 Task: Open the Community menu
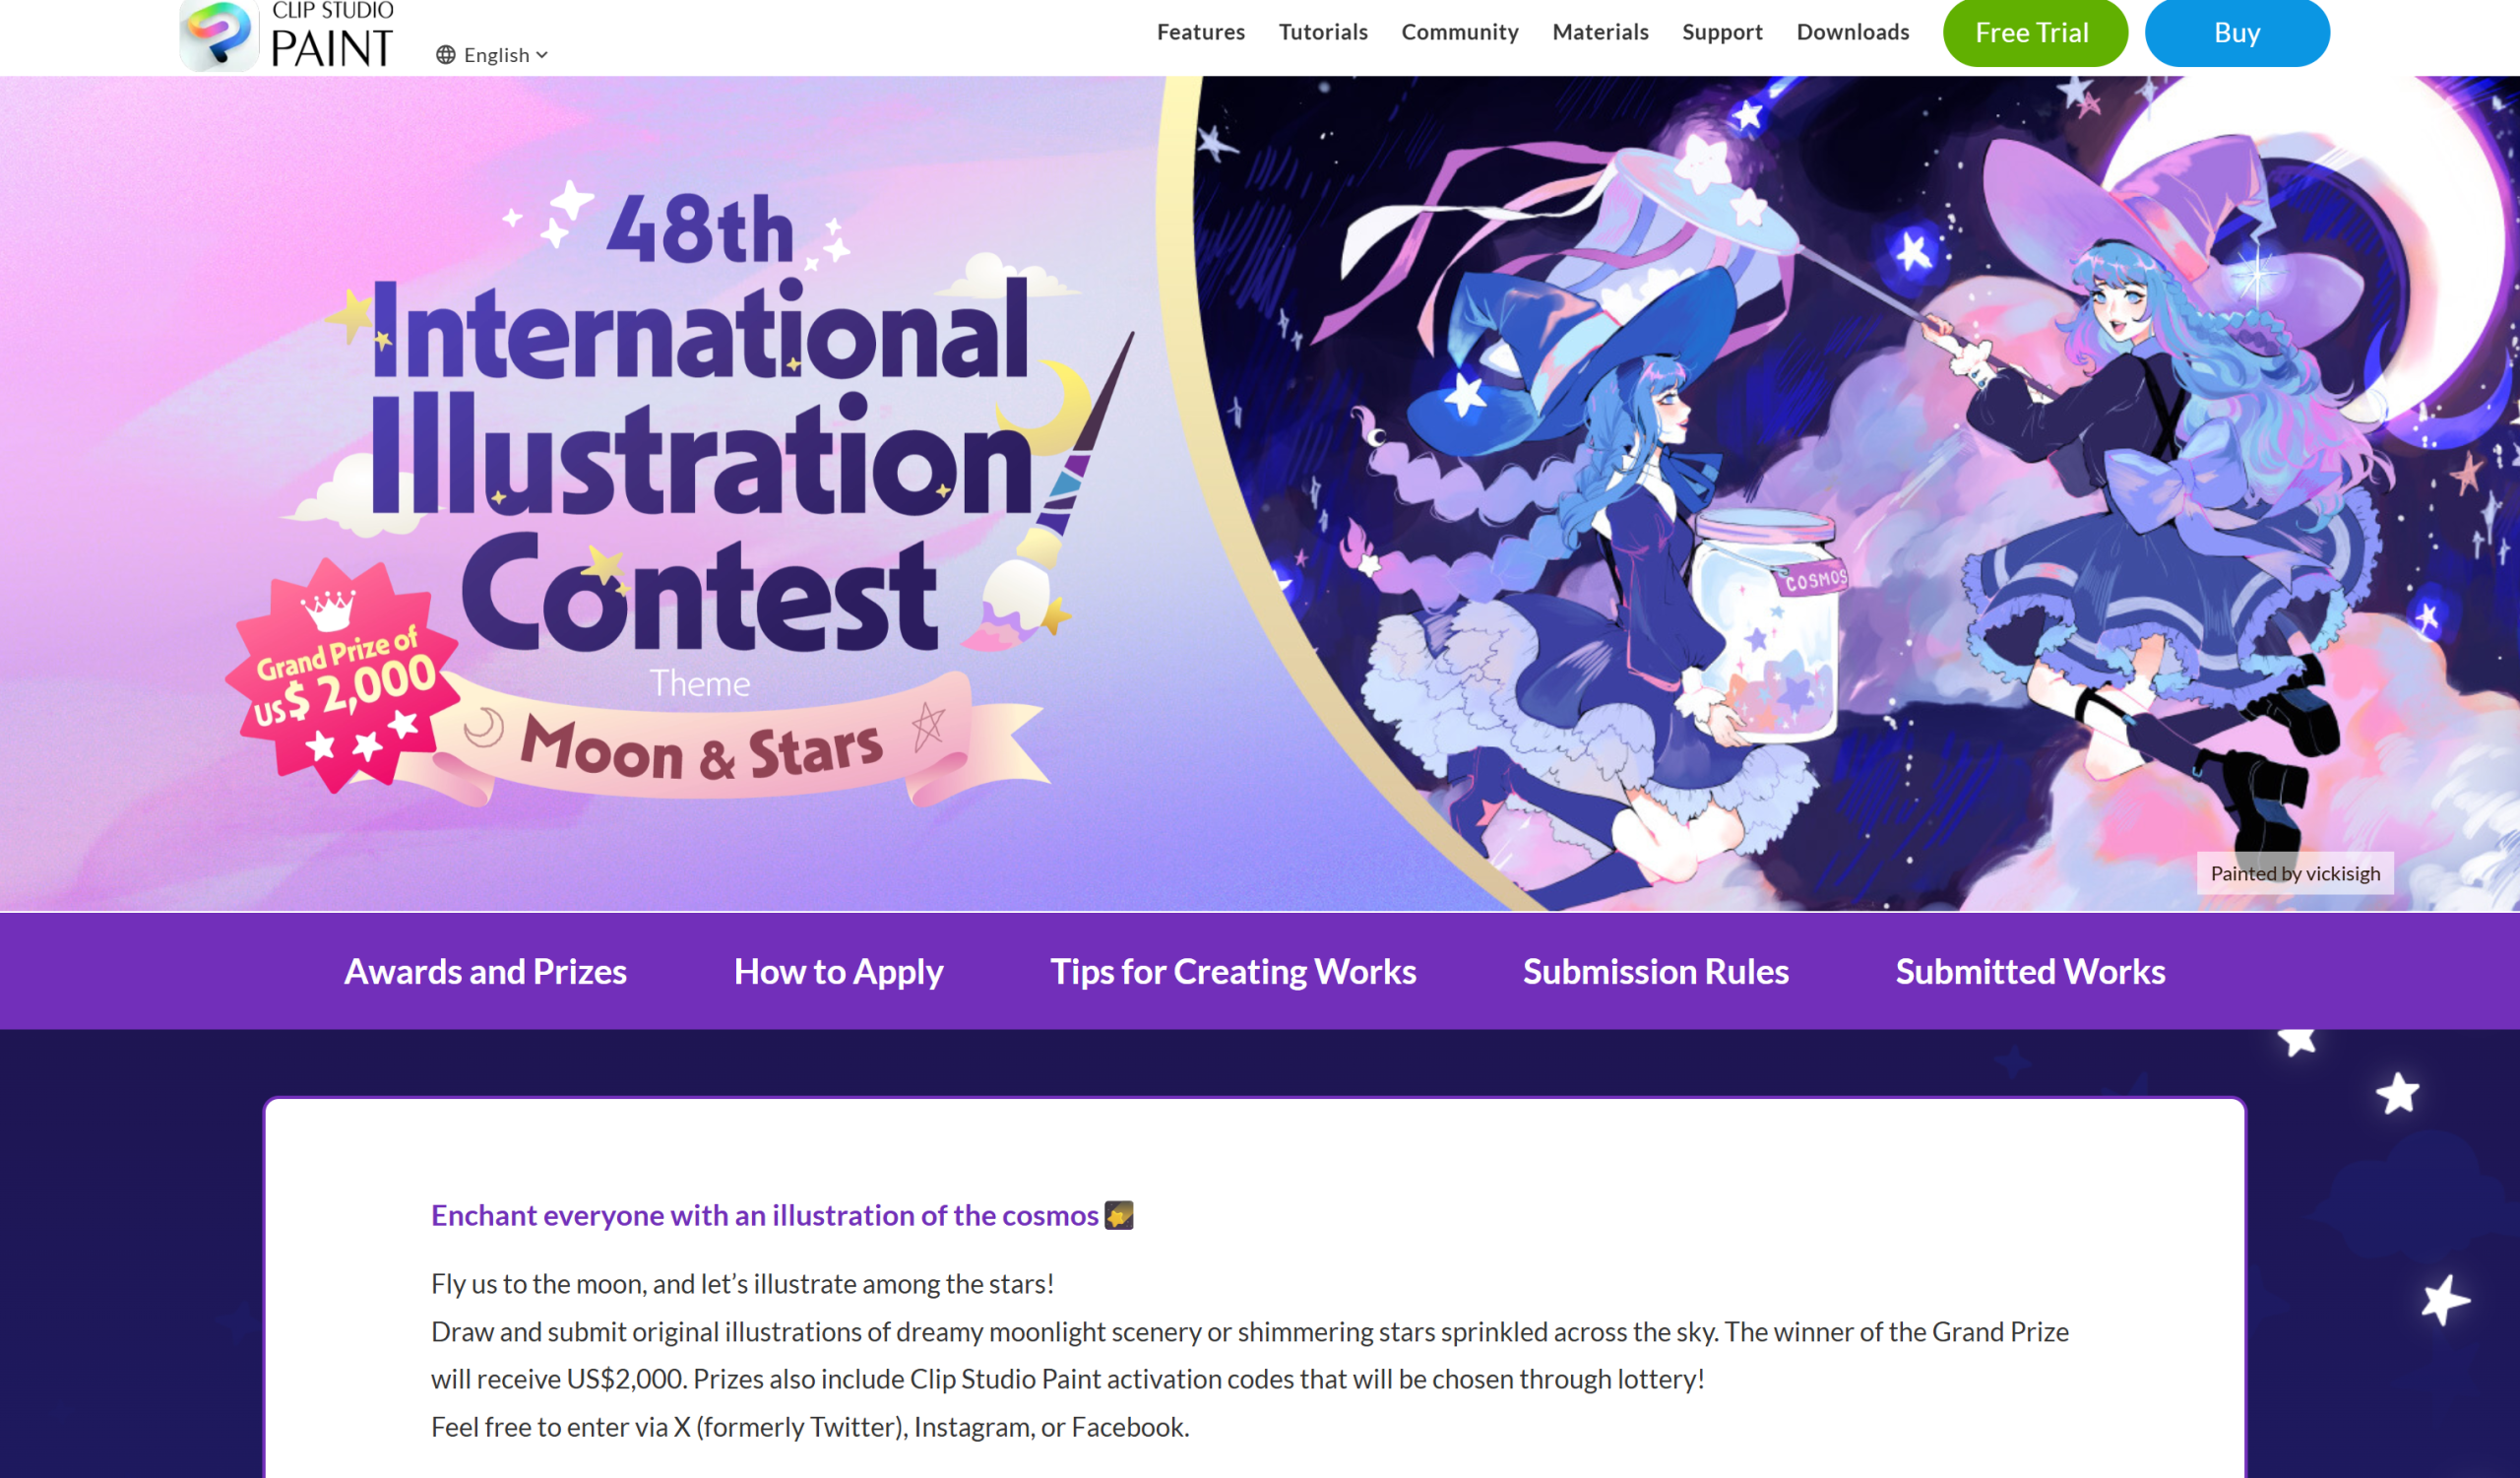(1460, 32)
